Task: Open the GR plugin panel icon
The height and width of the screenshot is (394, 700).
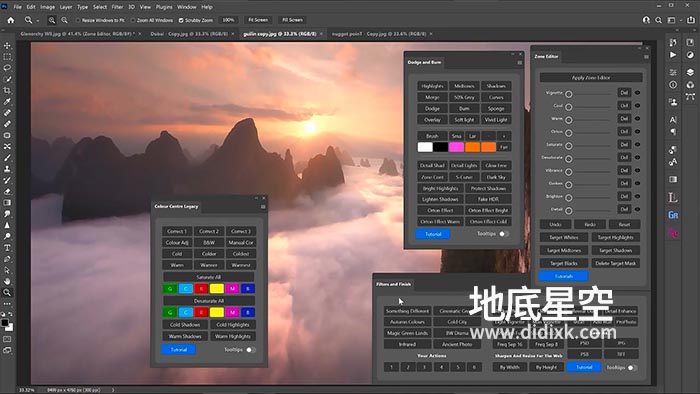Action: [x=673, y=215]
